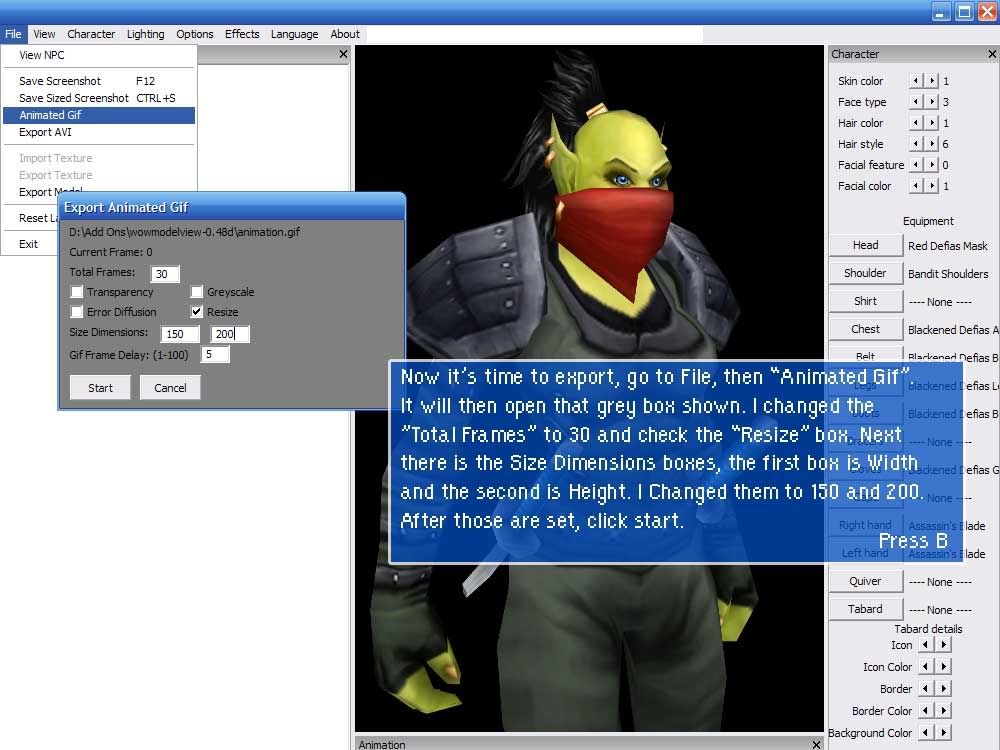Select Exit in the File menu
This screenshot has width=1000, height=750.
tap(29, 244)
